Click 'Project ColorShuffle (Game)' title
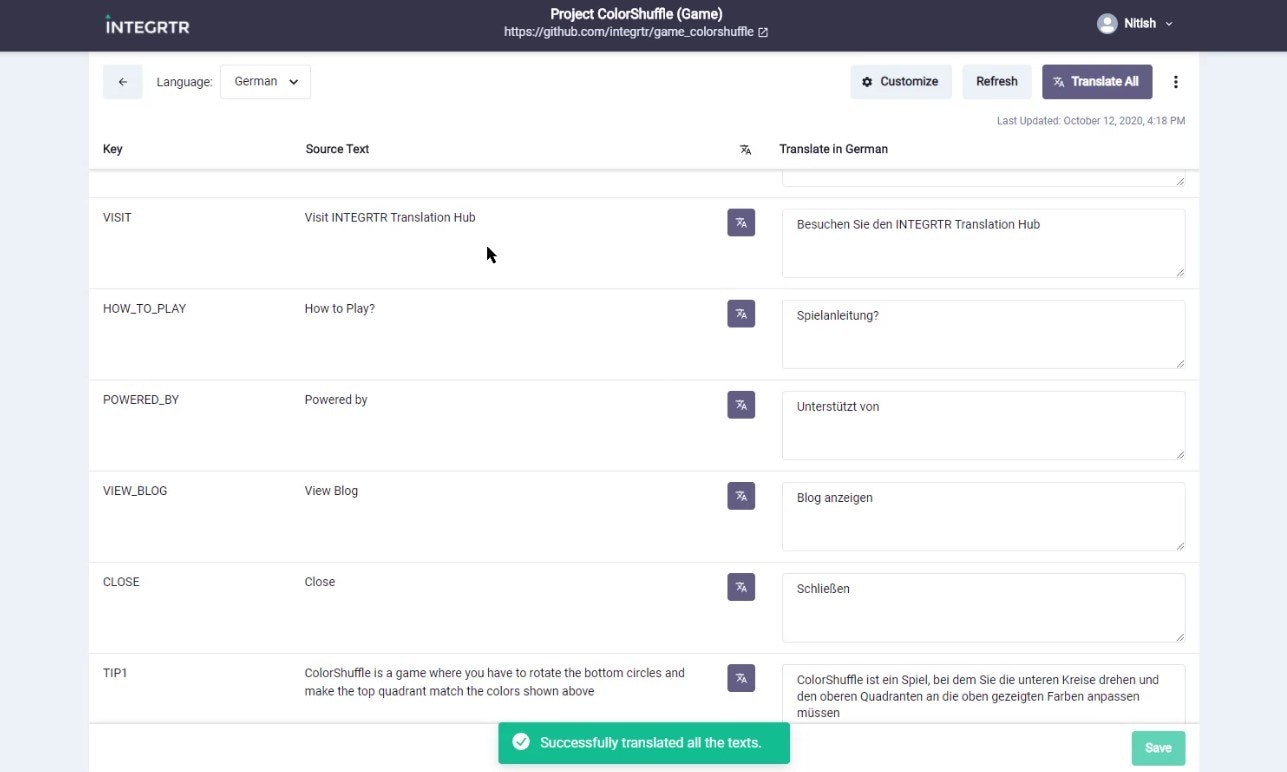 pos(636,14)
